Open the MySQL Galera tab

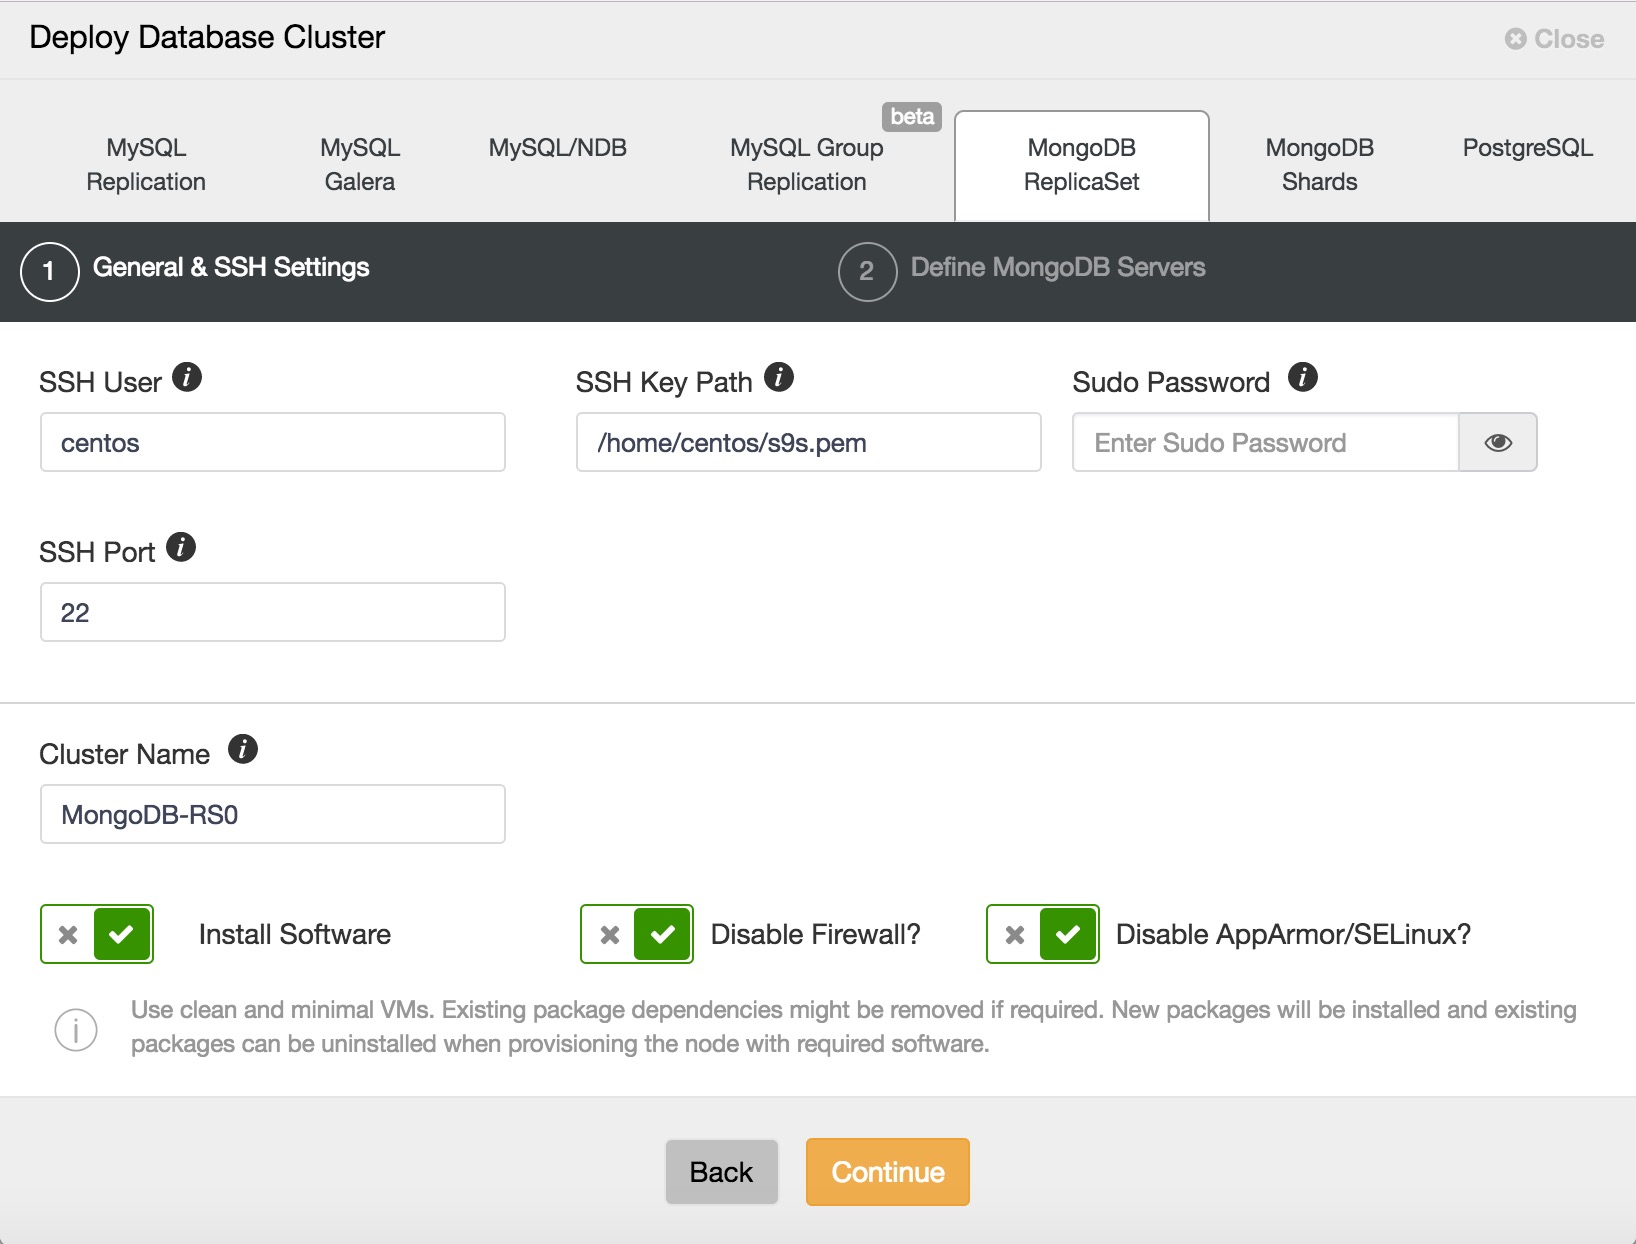(360, 165)
